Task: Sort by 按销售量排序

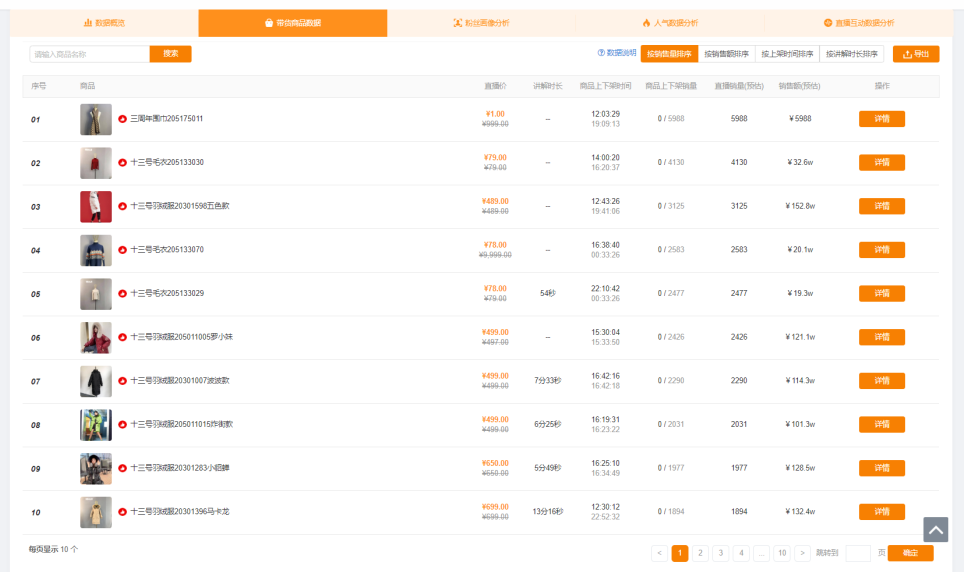Action: 669,54
